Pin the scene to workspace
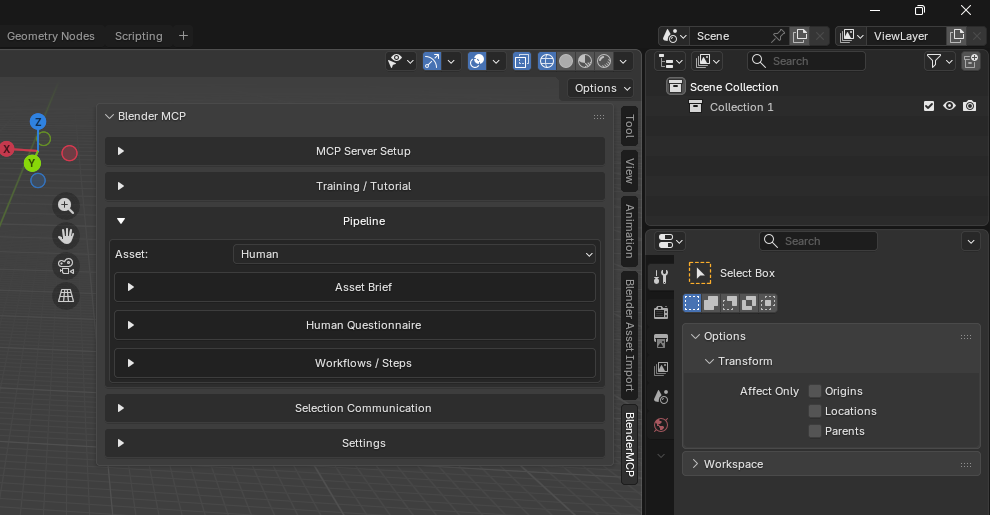The width and height of the screenshot is (990, 515). pyautogui.click(x=778, y=36)
